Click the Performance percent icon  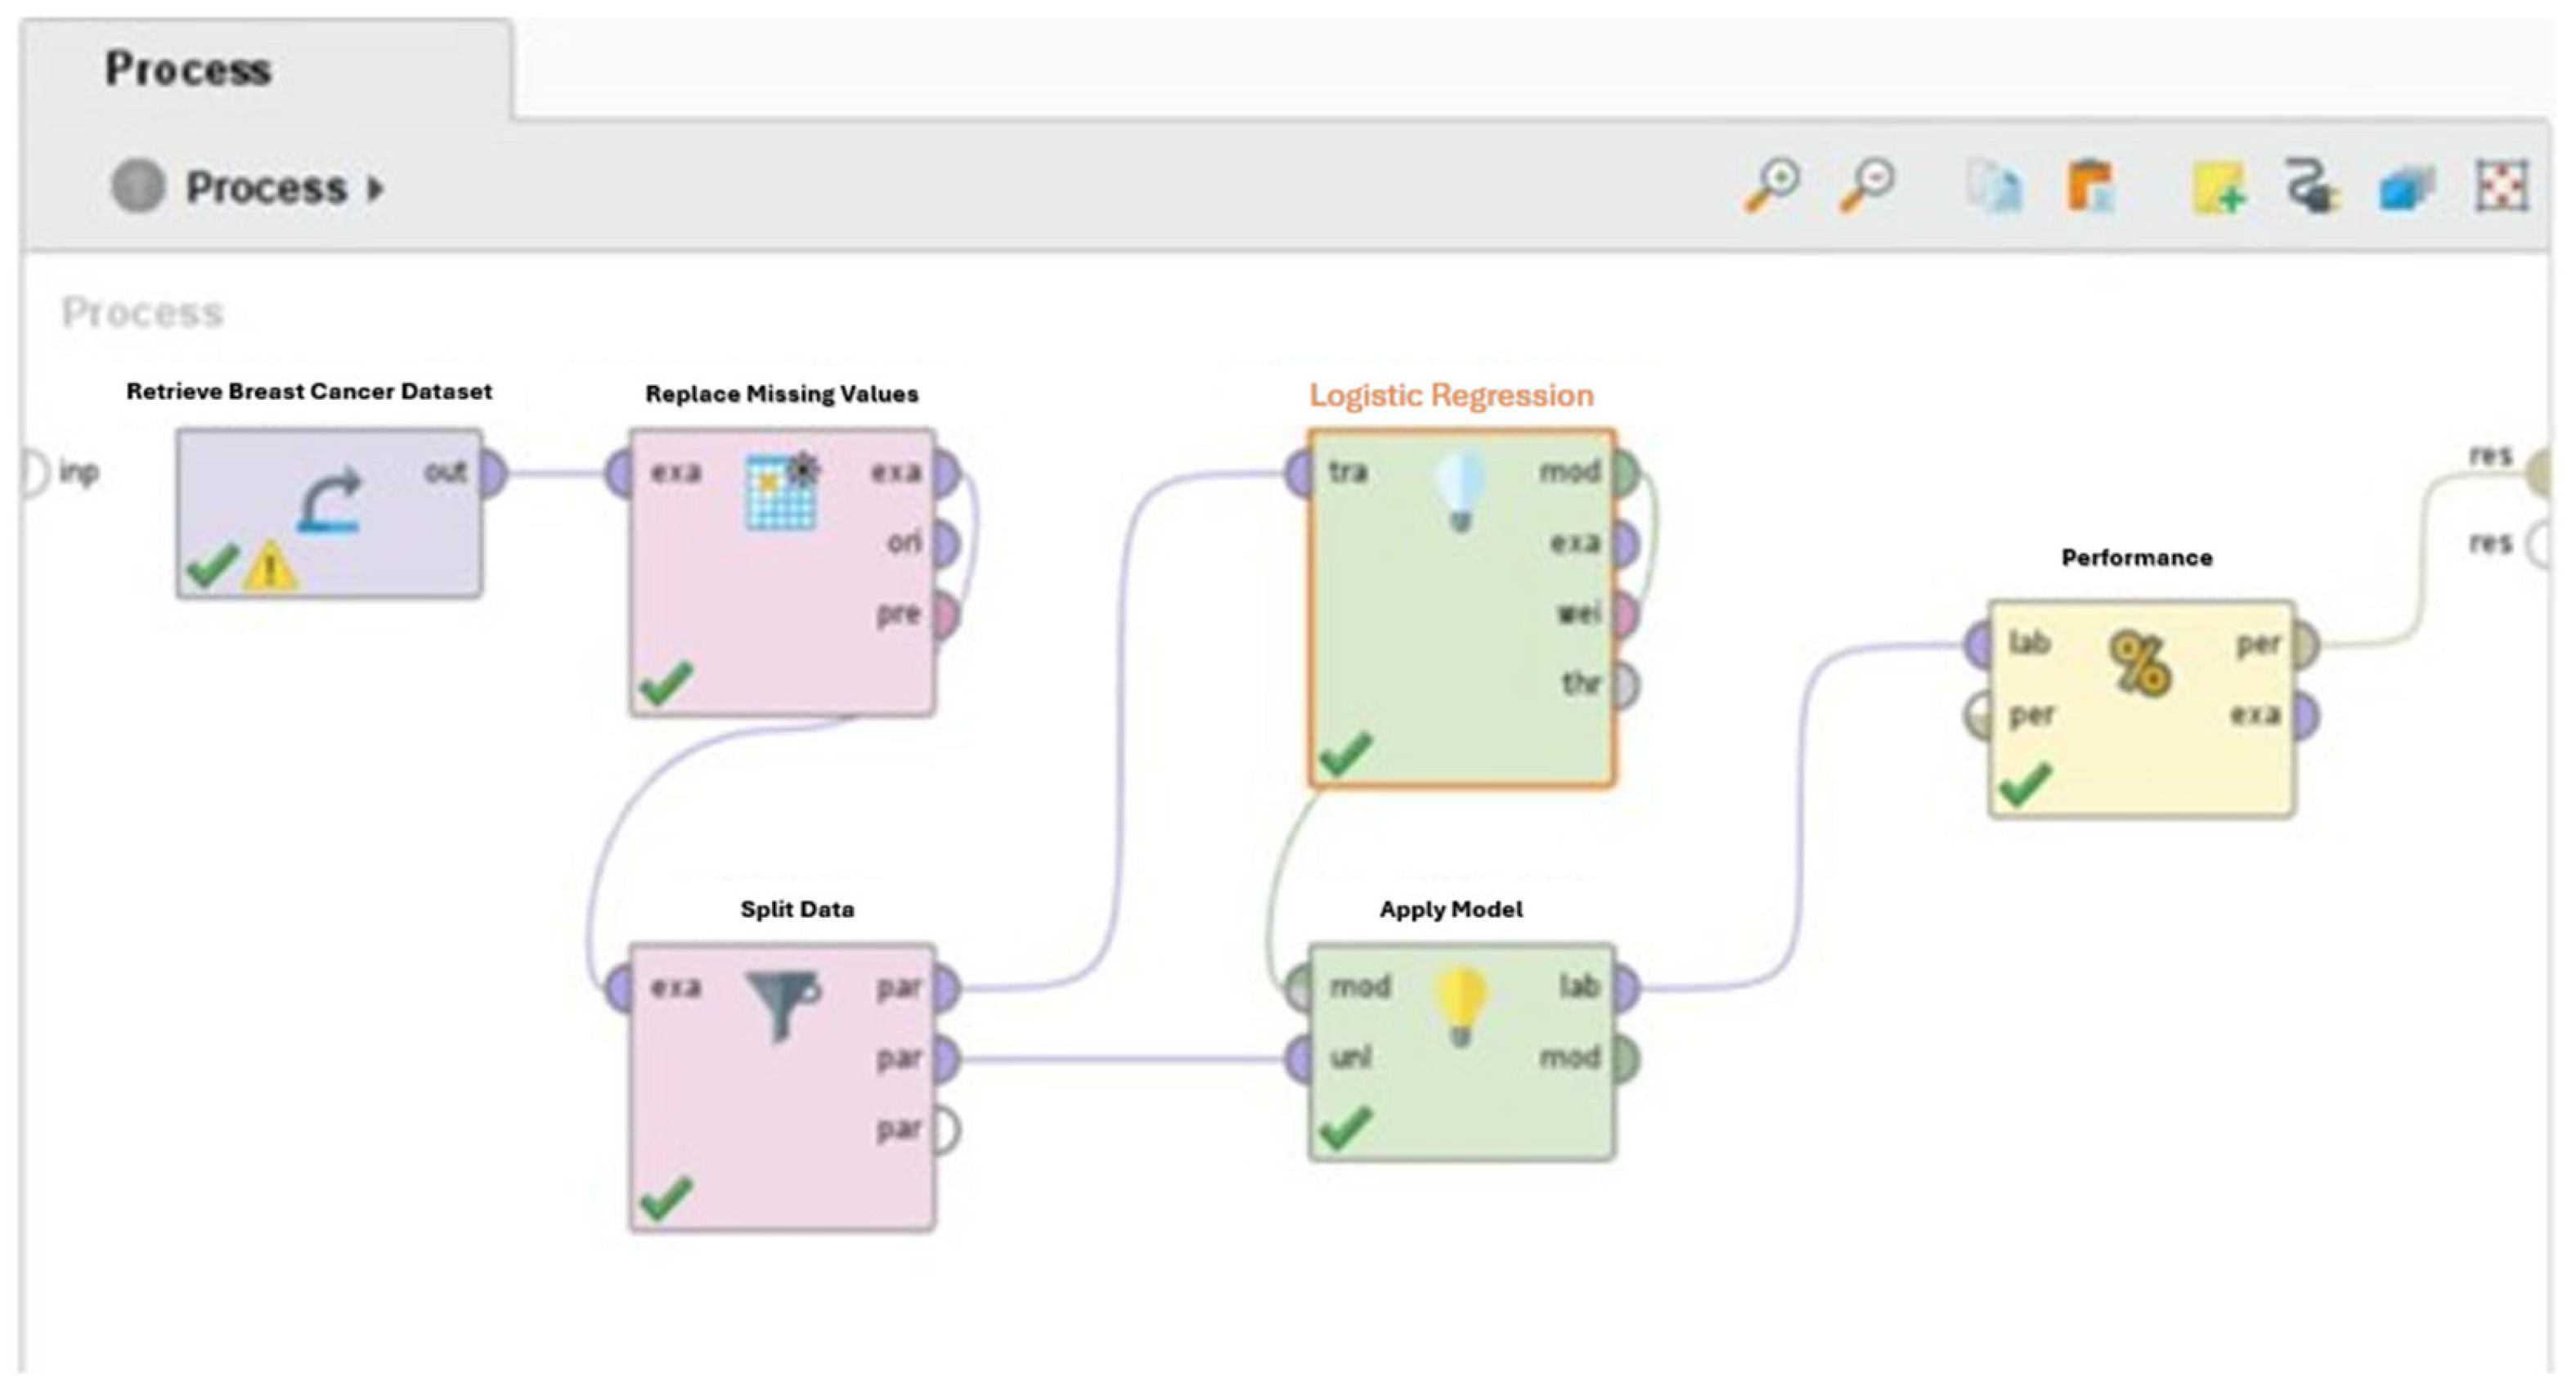point(2140,664)
